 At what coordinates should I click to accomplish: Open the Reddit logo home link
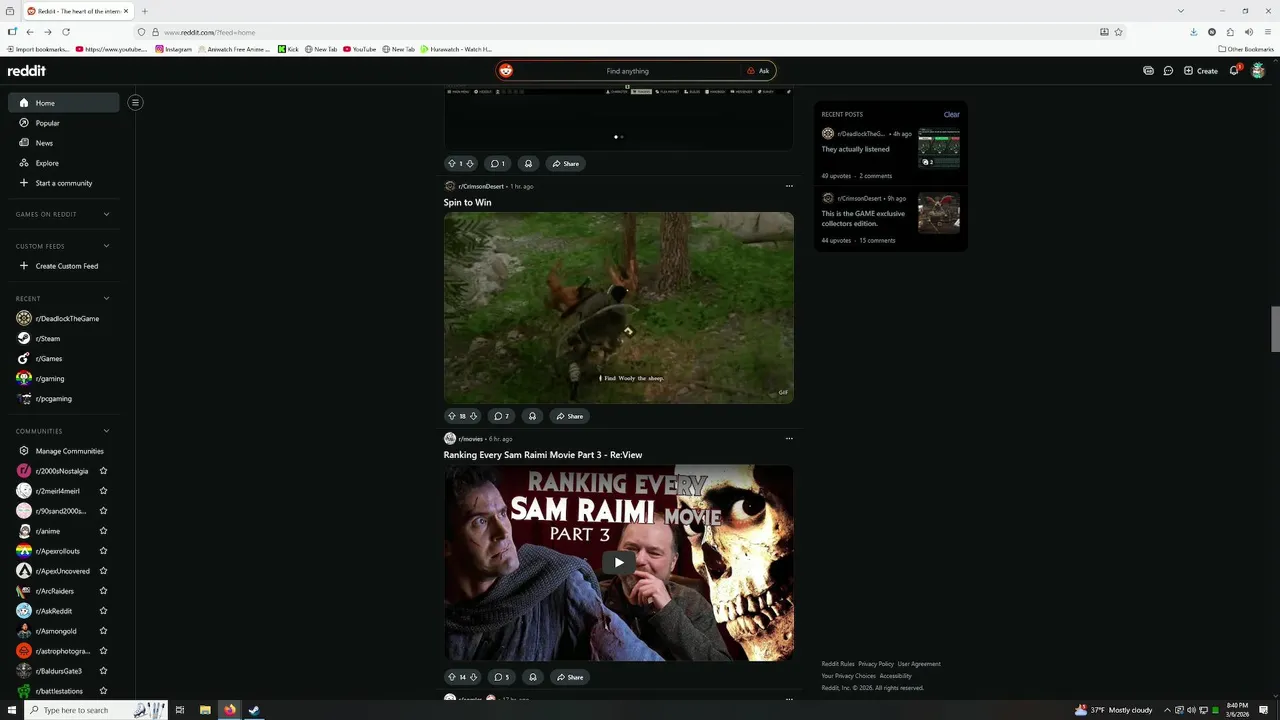(27, 71)
